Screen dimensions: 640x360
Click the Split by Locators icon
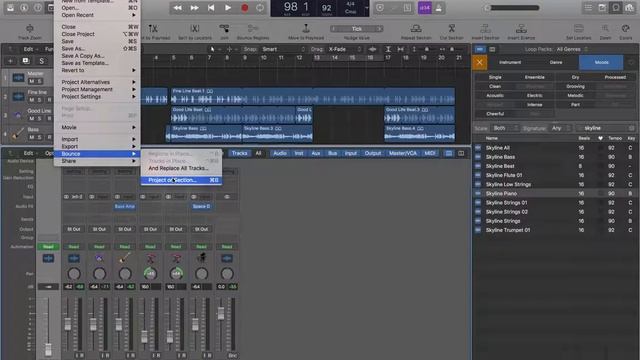pos(195,29)
